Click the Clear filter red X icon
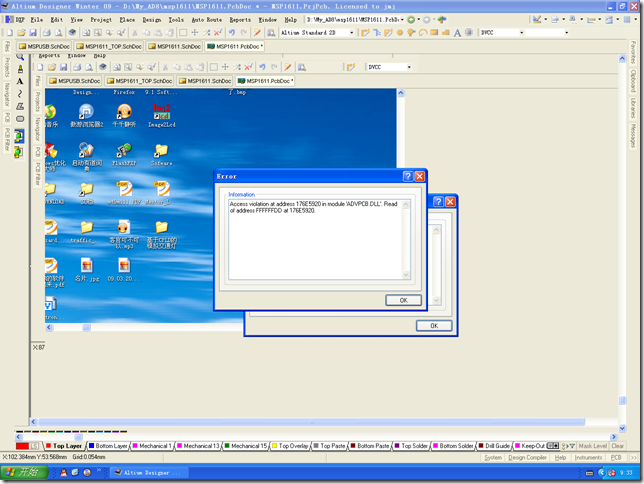This screenshot has height=484, width=644. pos(218,32)
